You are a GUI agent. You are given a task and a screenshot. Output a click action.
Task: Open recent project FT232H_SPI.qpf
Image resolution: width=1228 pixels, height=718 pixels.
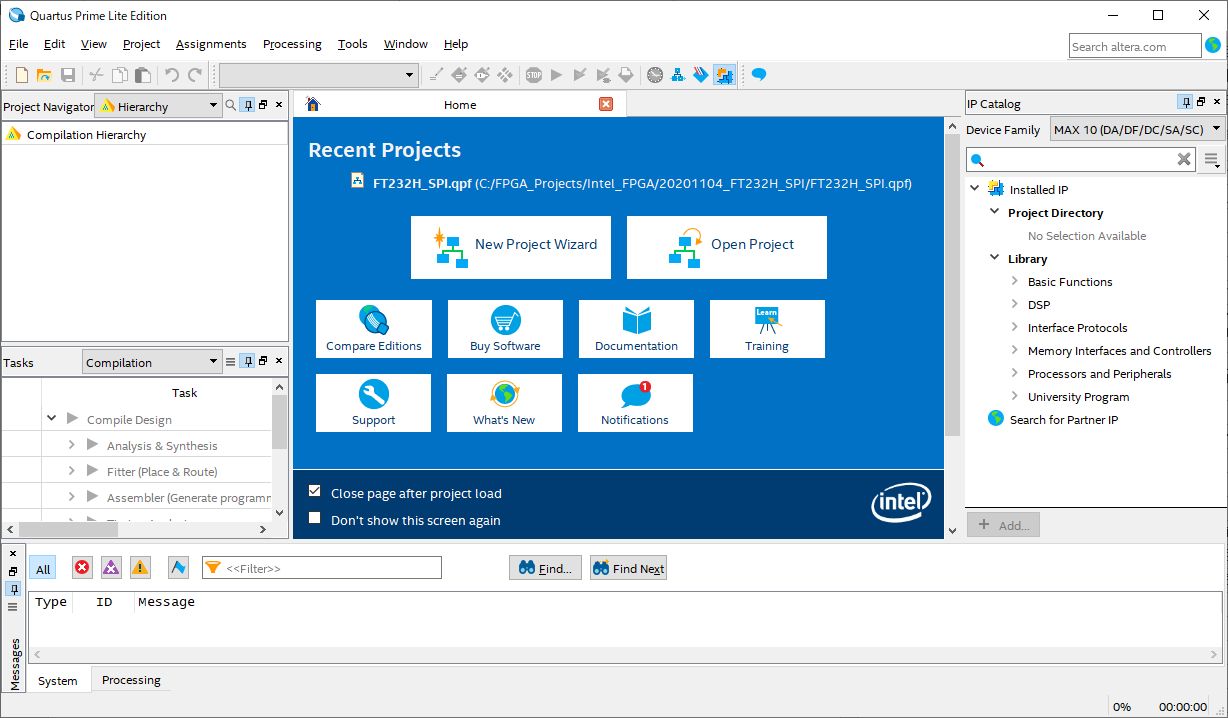pos(421,183)
